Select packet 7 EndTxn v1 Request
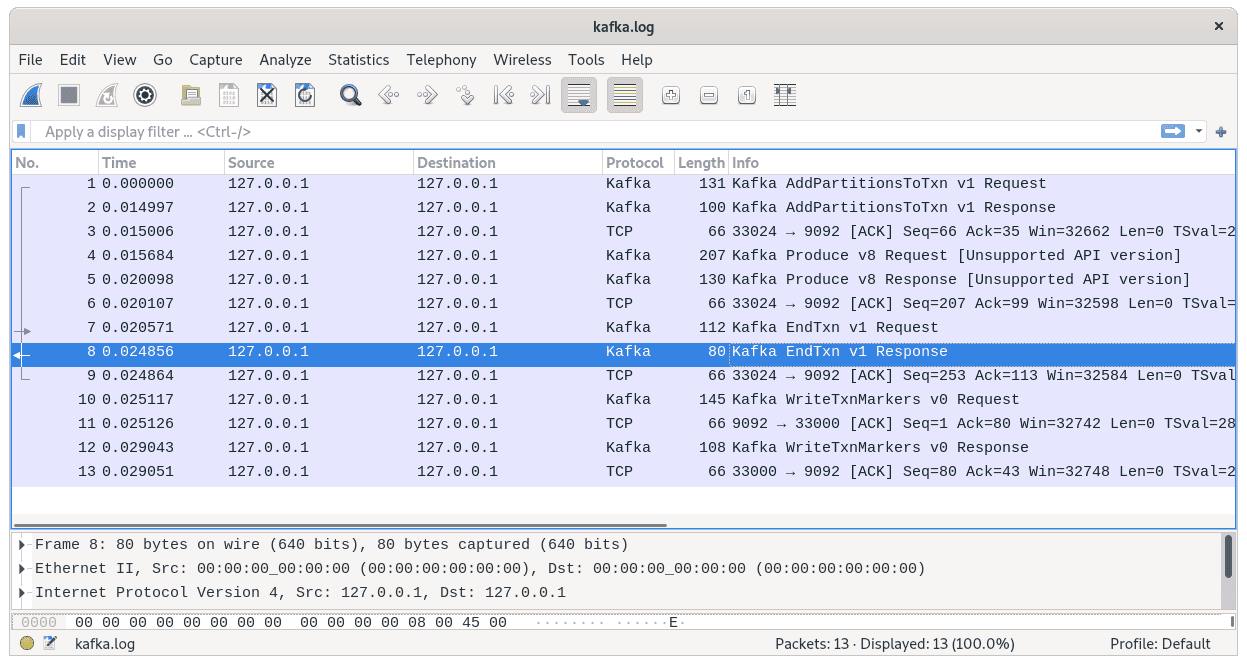This screenshot has width=1247, height=665. pos(624,328)
